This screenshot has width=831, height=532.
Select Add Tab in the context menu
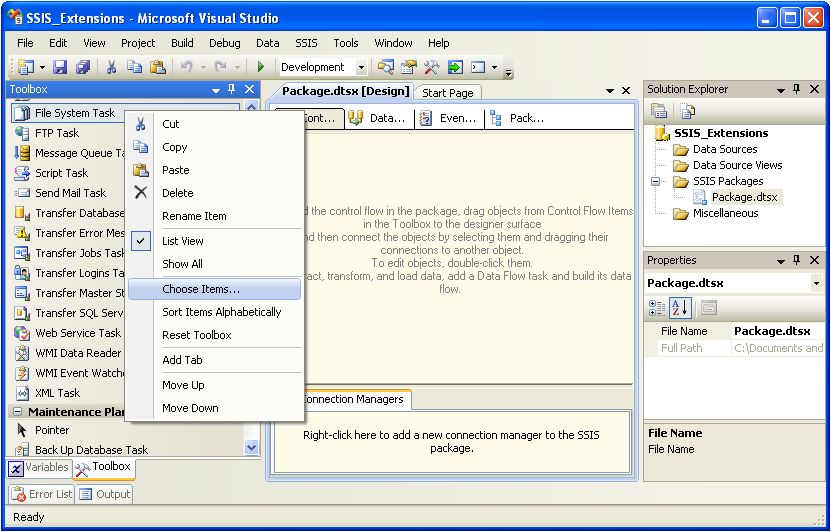point(215,360)
